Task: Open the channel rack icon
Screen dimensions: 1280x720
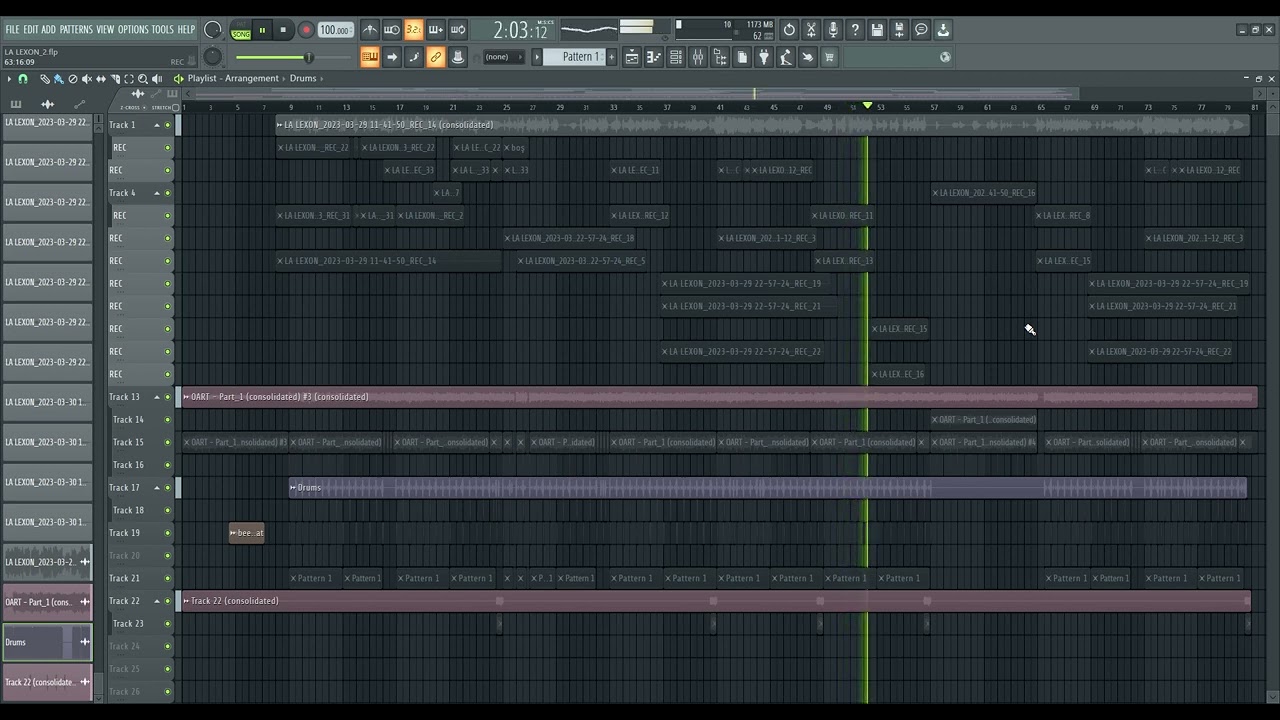Action: click(x=676, y=57)
